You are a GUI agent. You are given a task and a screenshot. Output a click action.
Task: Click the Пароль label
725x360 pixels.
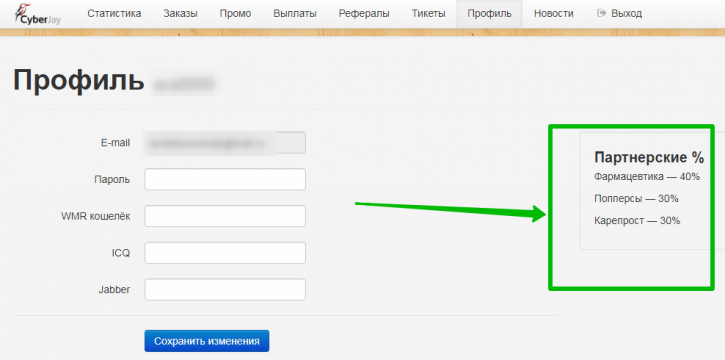point(112,179)
